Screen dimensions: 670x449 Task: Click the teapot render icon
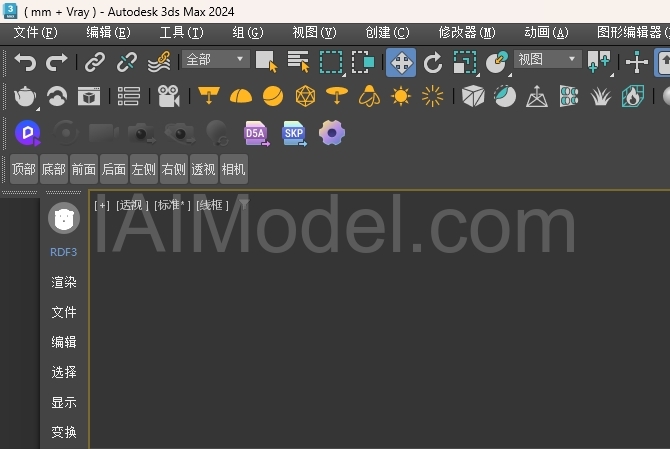25,96
